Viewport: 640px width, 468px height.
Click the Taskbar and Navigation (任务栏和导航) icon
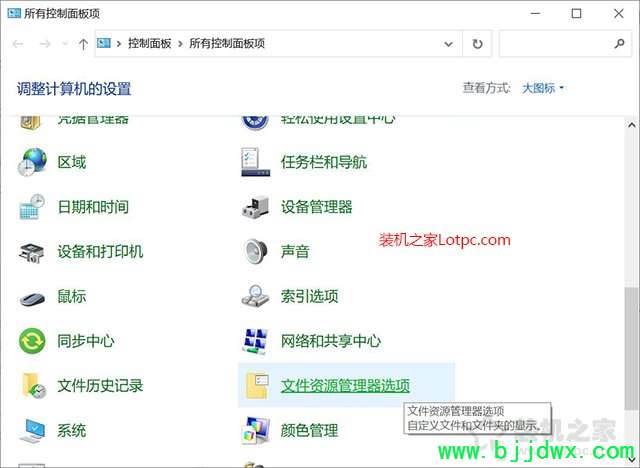pyautogui.click(x=256, y=162)
